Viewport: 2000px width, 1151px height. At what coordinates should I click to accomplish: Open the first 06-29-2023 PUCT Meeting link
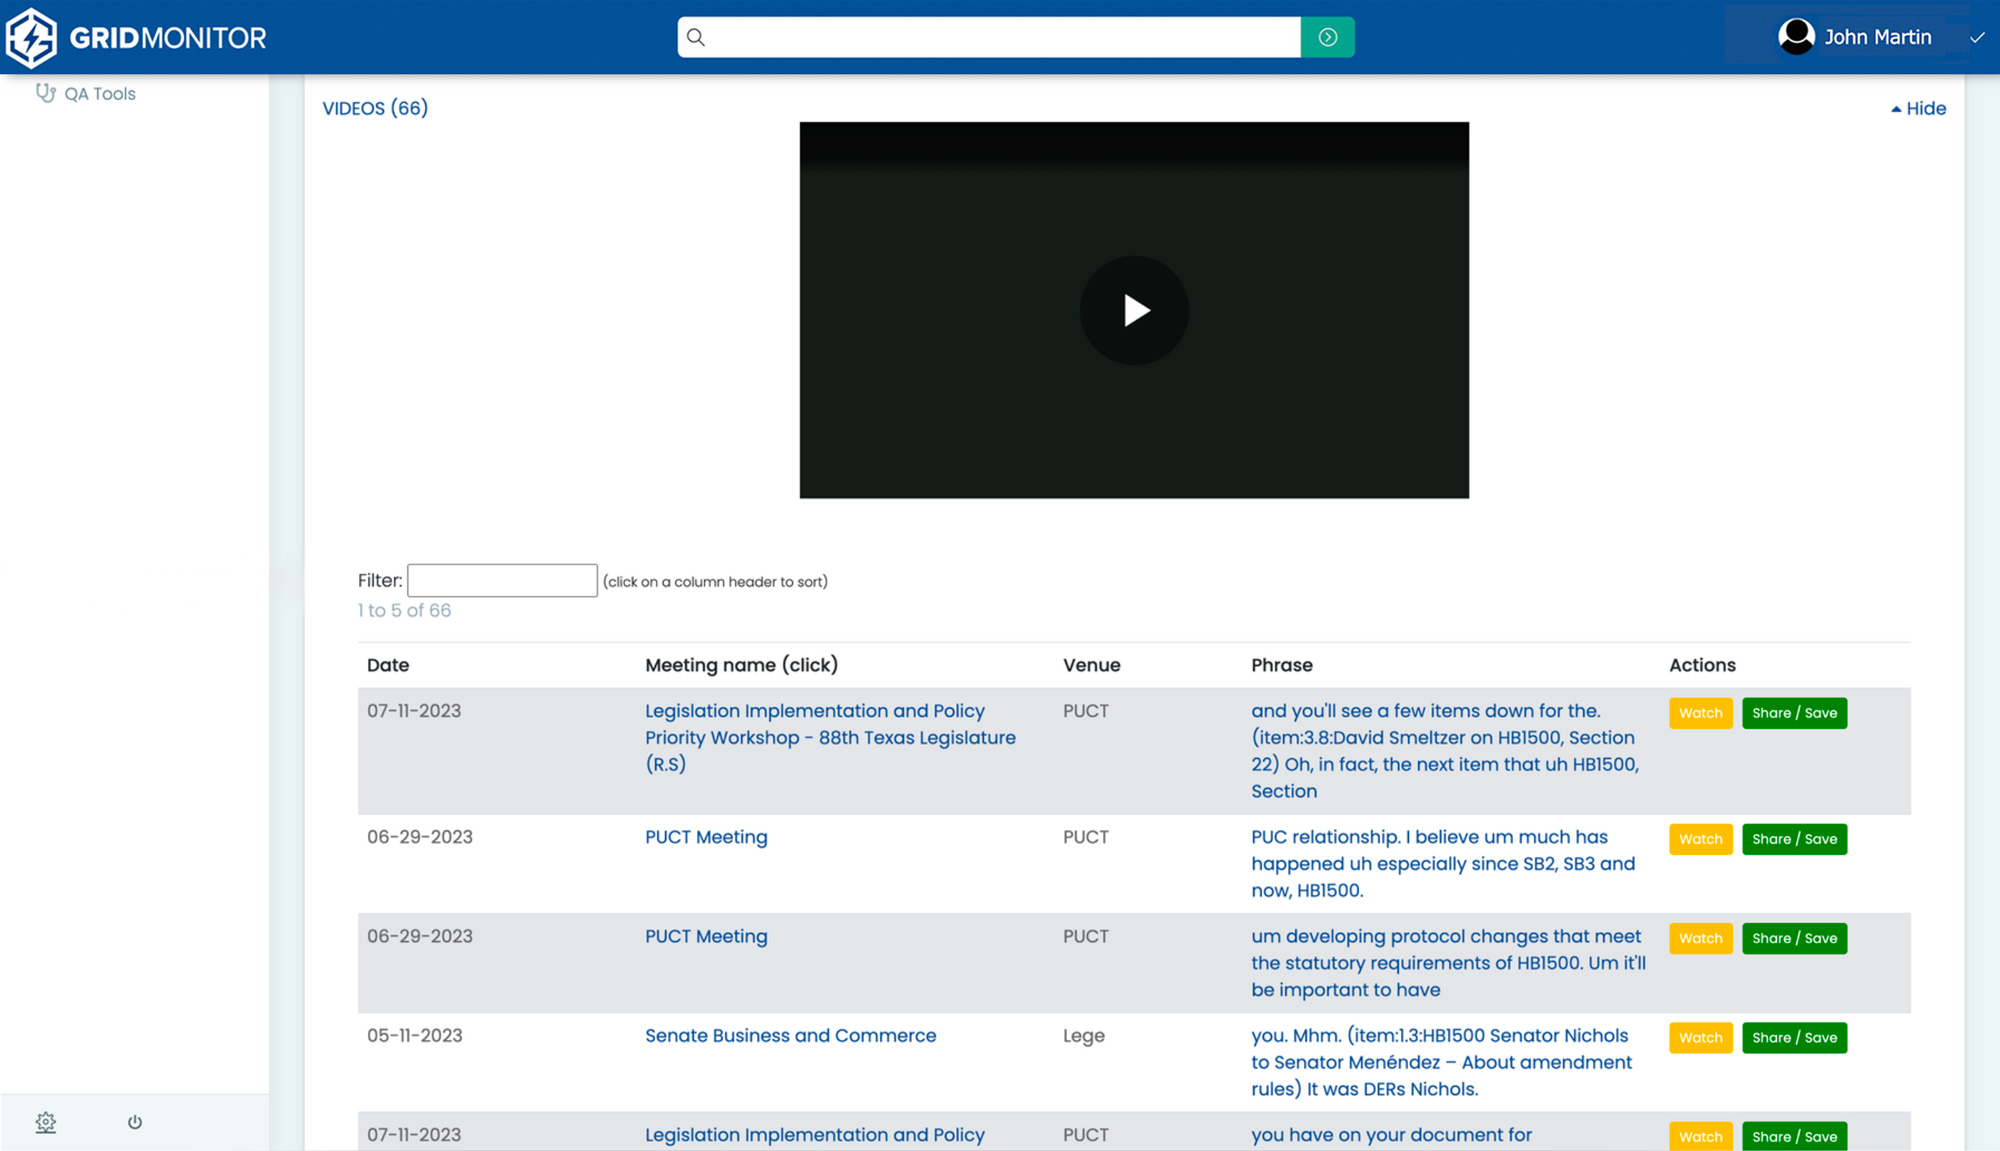tap(706, 837)
